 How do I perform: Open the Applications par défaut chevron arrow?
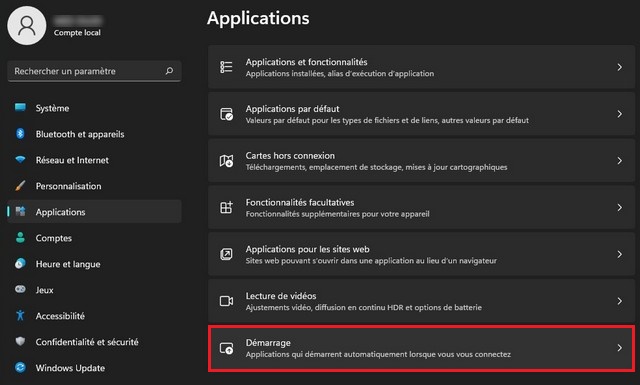[x=620, y=114]
